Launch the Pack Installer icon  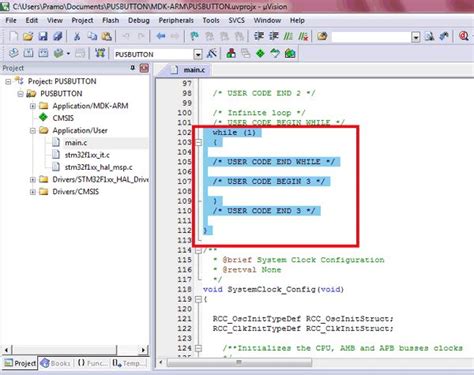click(x=290, y=53)
